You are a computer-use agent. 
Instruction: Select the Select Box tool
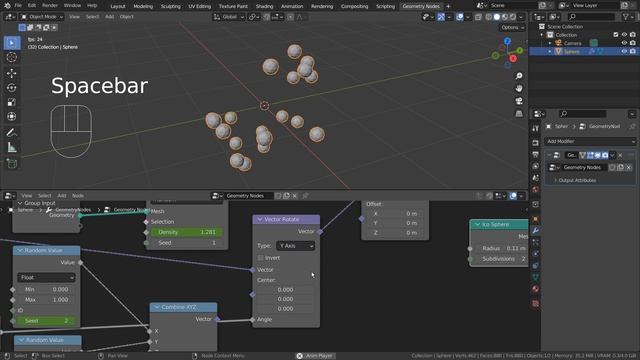pyautogui.click(x=12, y=42)
